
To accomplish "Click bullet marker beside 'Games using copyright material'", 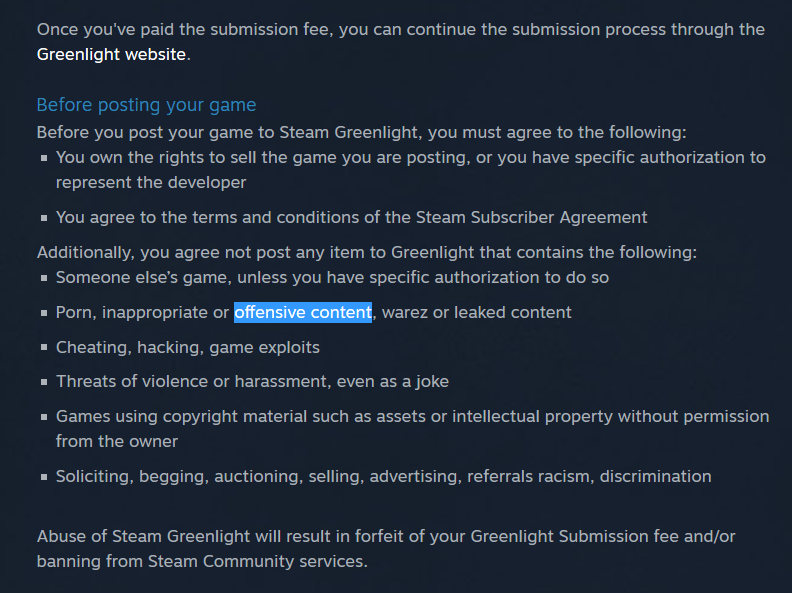I will click(x=44, y=416).
